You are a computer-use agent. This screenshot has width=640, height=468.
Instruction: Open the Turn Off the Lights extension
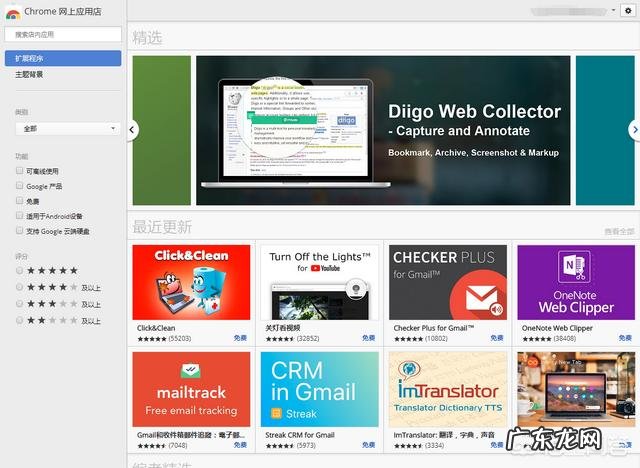(x=318, y=283)
